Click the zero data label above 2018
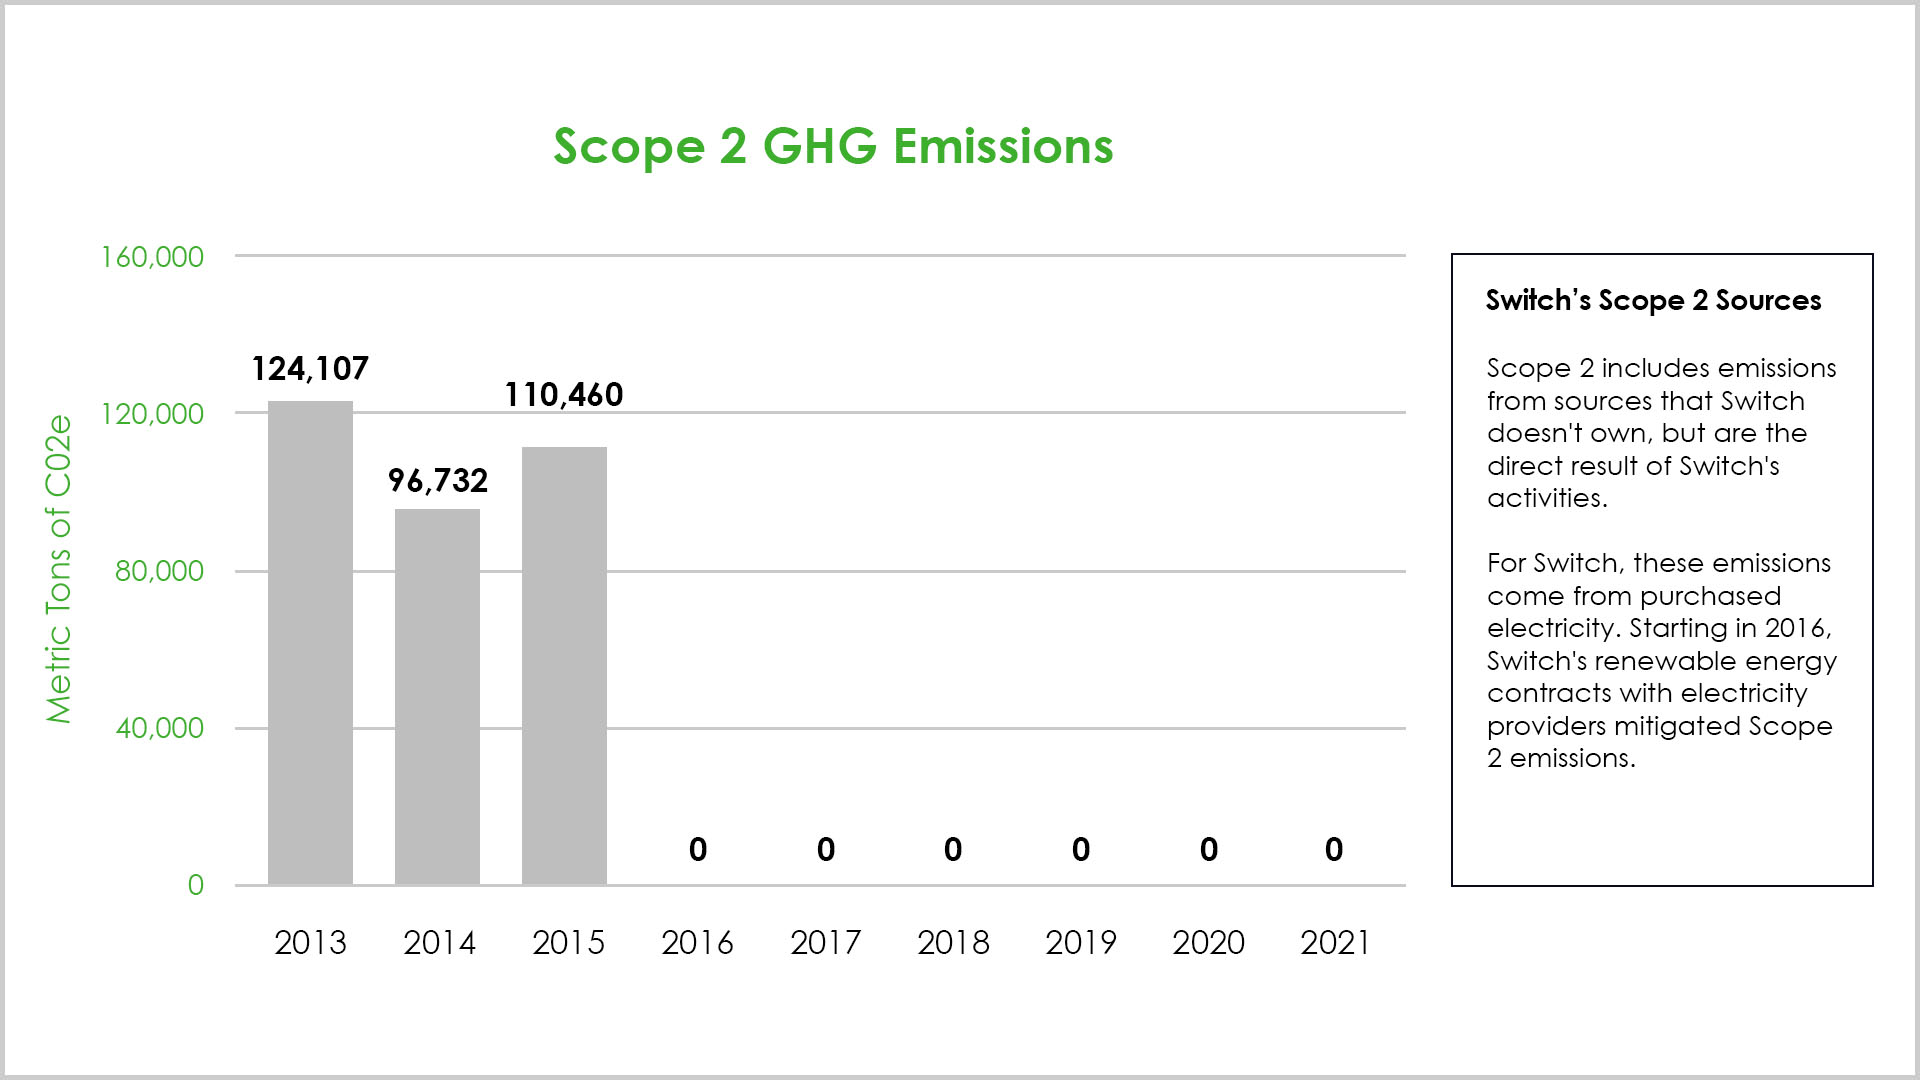Image resolution: width=1920 pixels, height=1080 pixels. (953, 850)
